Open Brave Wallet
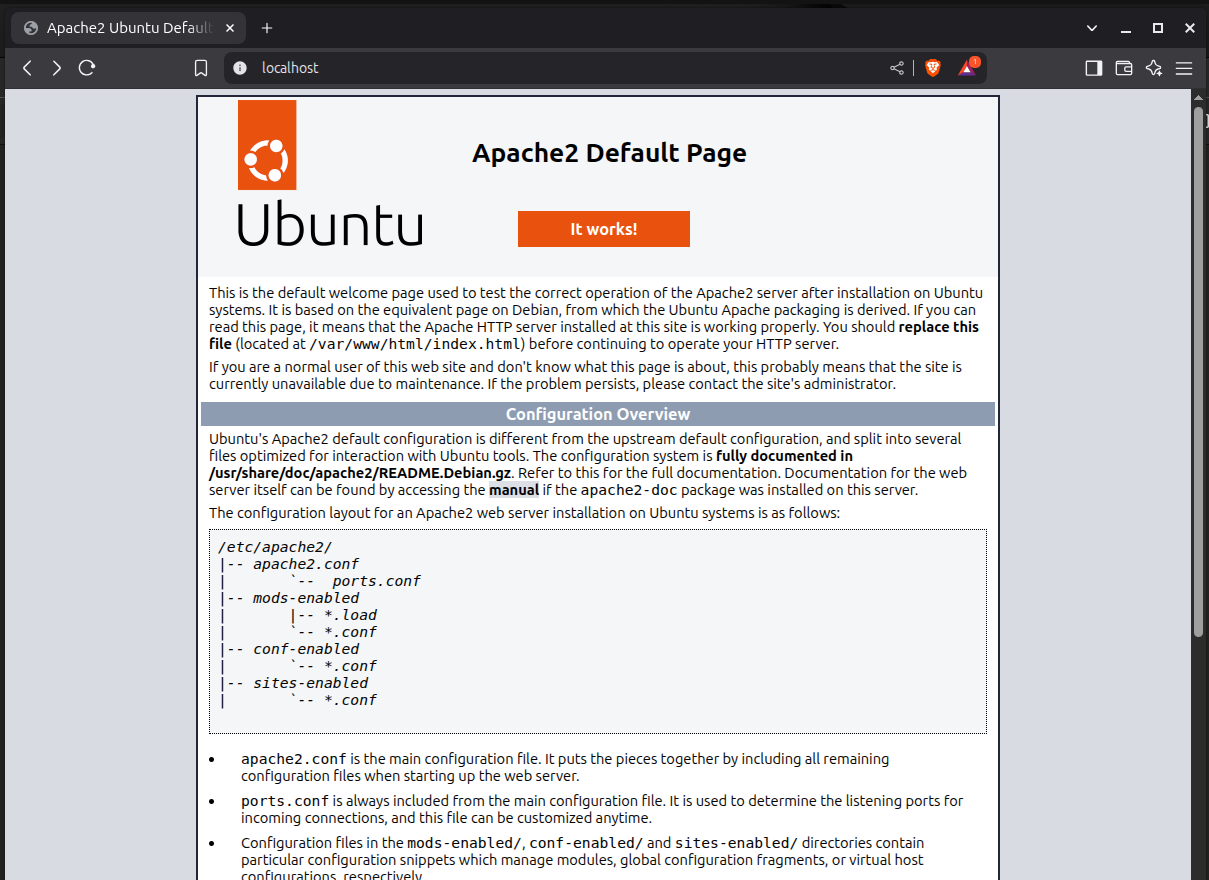The height and width of the screenshot is (880, 1209). [x=1124, y=68]
